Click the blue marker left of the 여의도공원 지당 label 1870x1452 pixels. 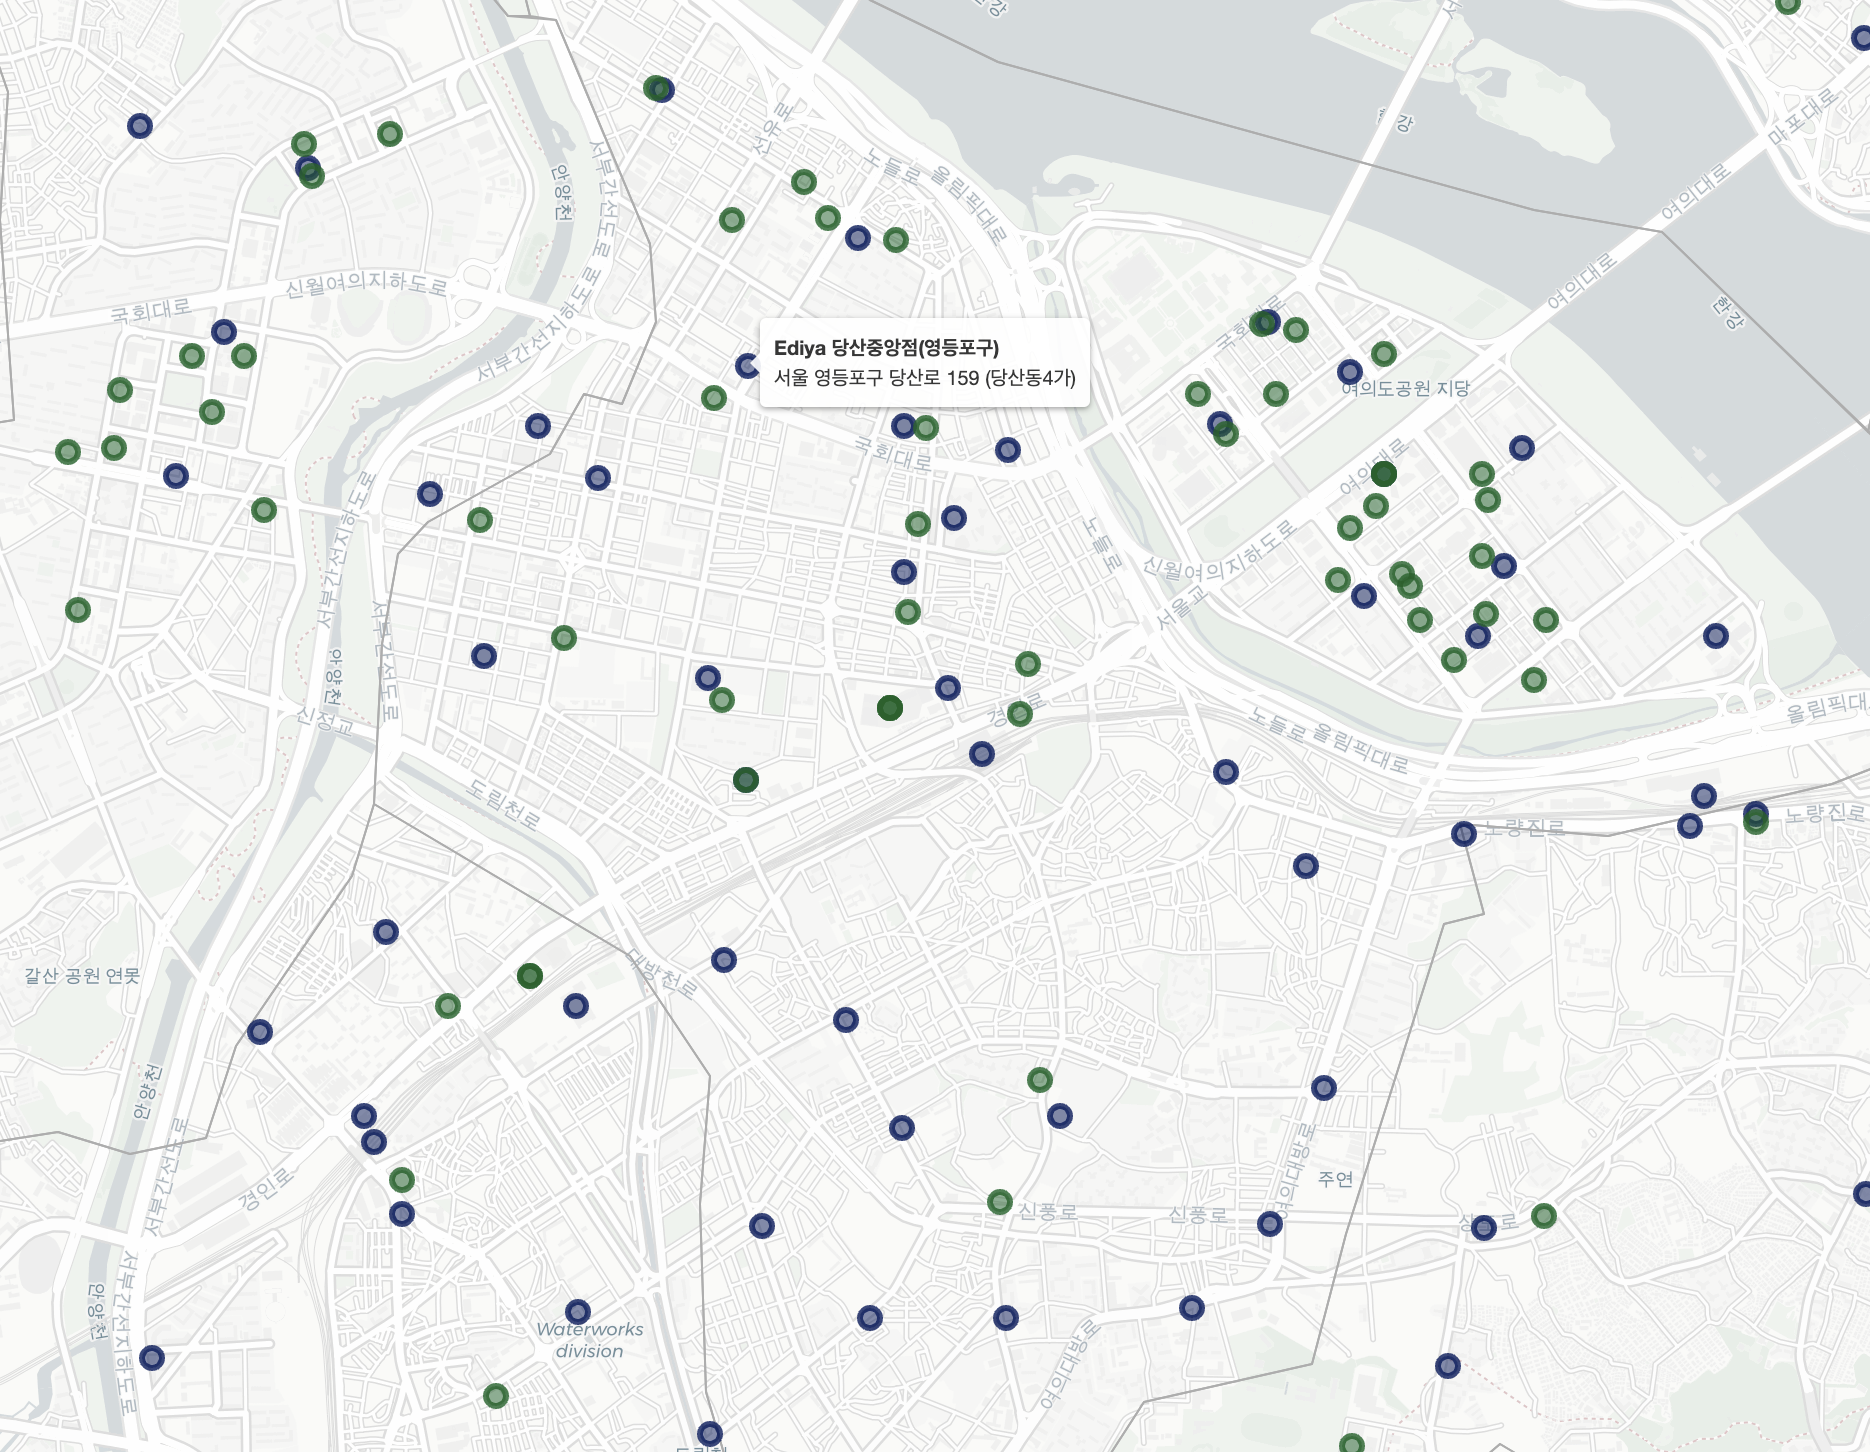click(x=1350, y=372)
